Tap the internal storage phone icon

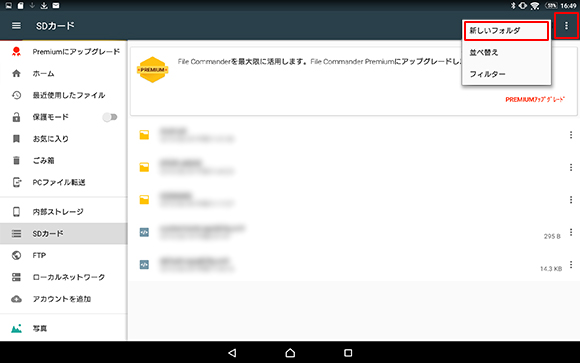tap(16, 212)
